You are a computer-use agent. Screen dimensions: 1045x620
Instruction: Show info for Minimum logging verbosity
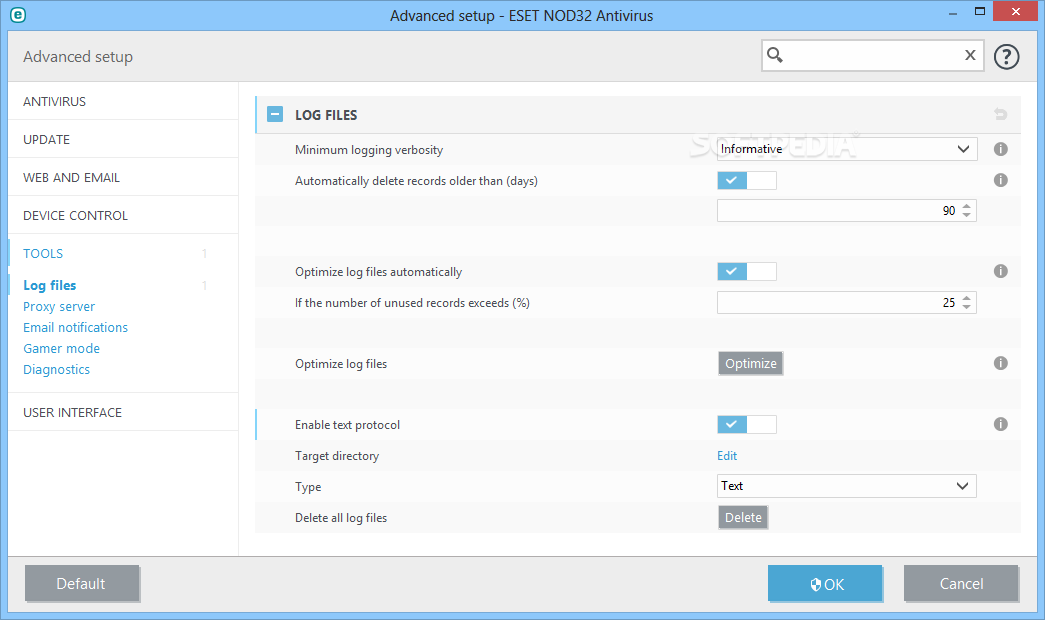(x=1000, y=149)
